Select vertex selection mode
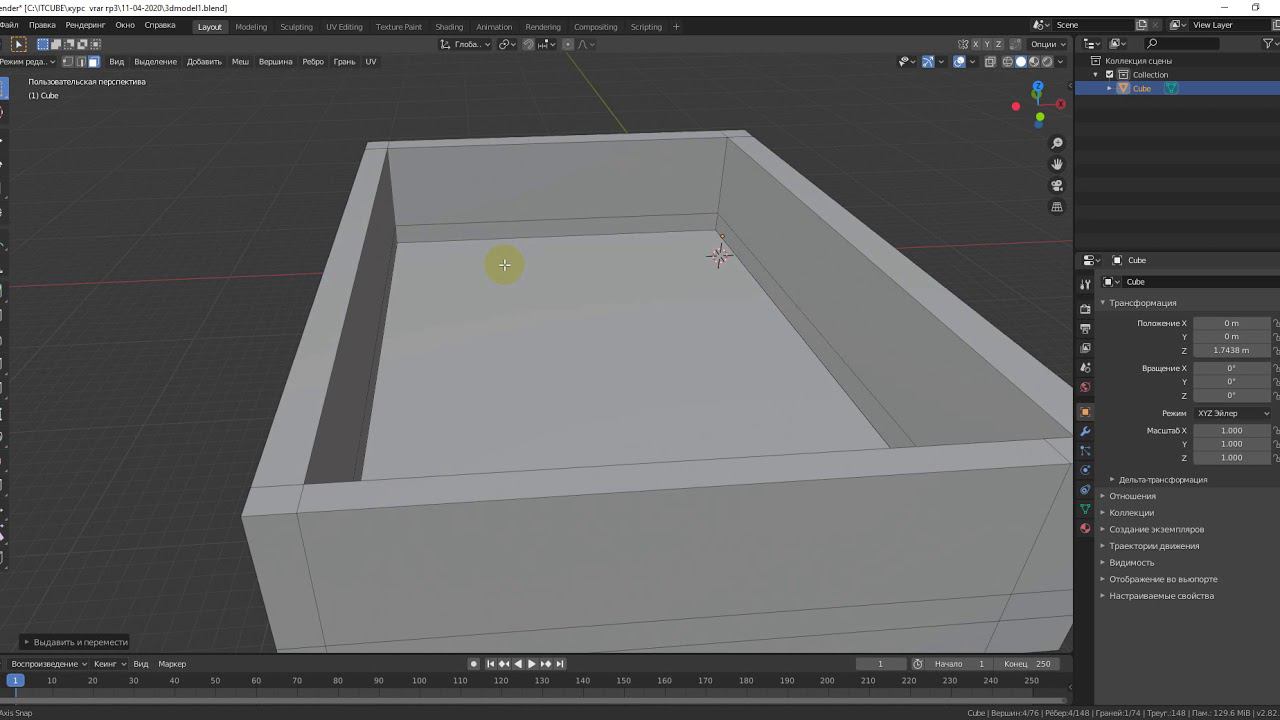Image resolution: width=1280 pixels, height=720 pixels. pos(68,62)
